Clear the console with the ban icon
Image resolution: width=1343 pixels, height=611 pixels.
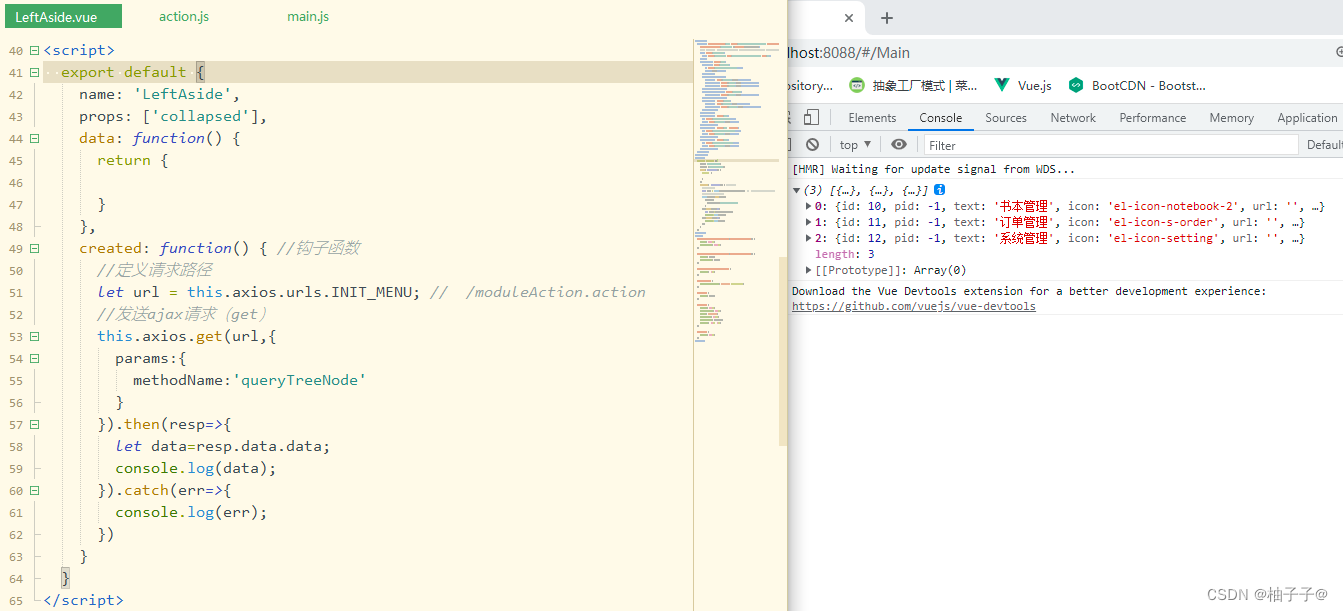tap(813, 145)
